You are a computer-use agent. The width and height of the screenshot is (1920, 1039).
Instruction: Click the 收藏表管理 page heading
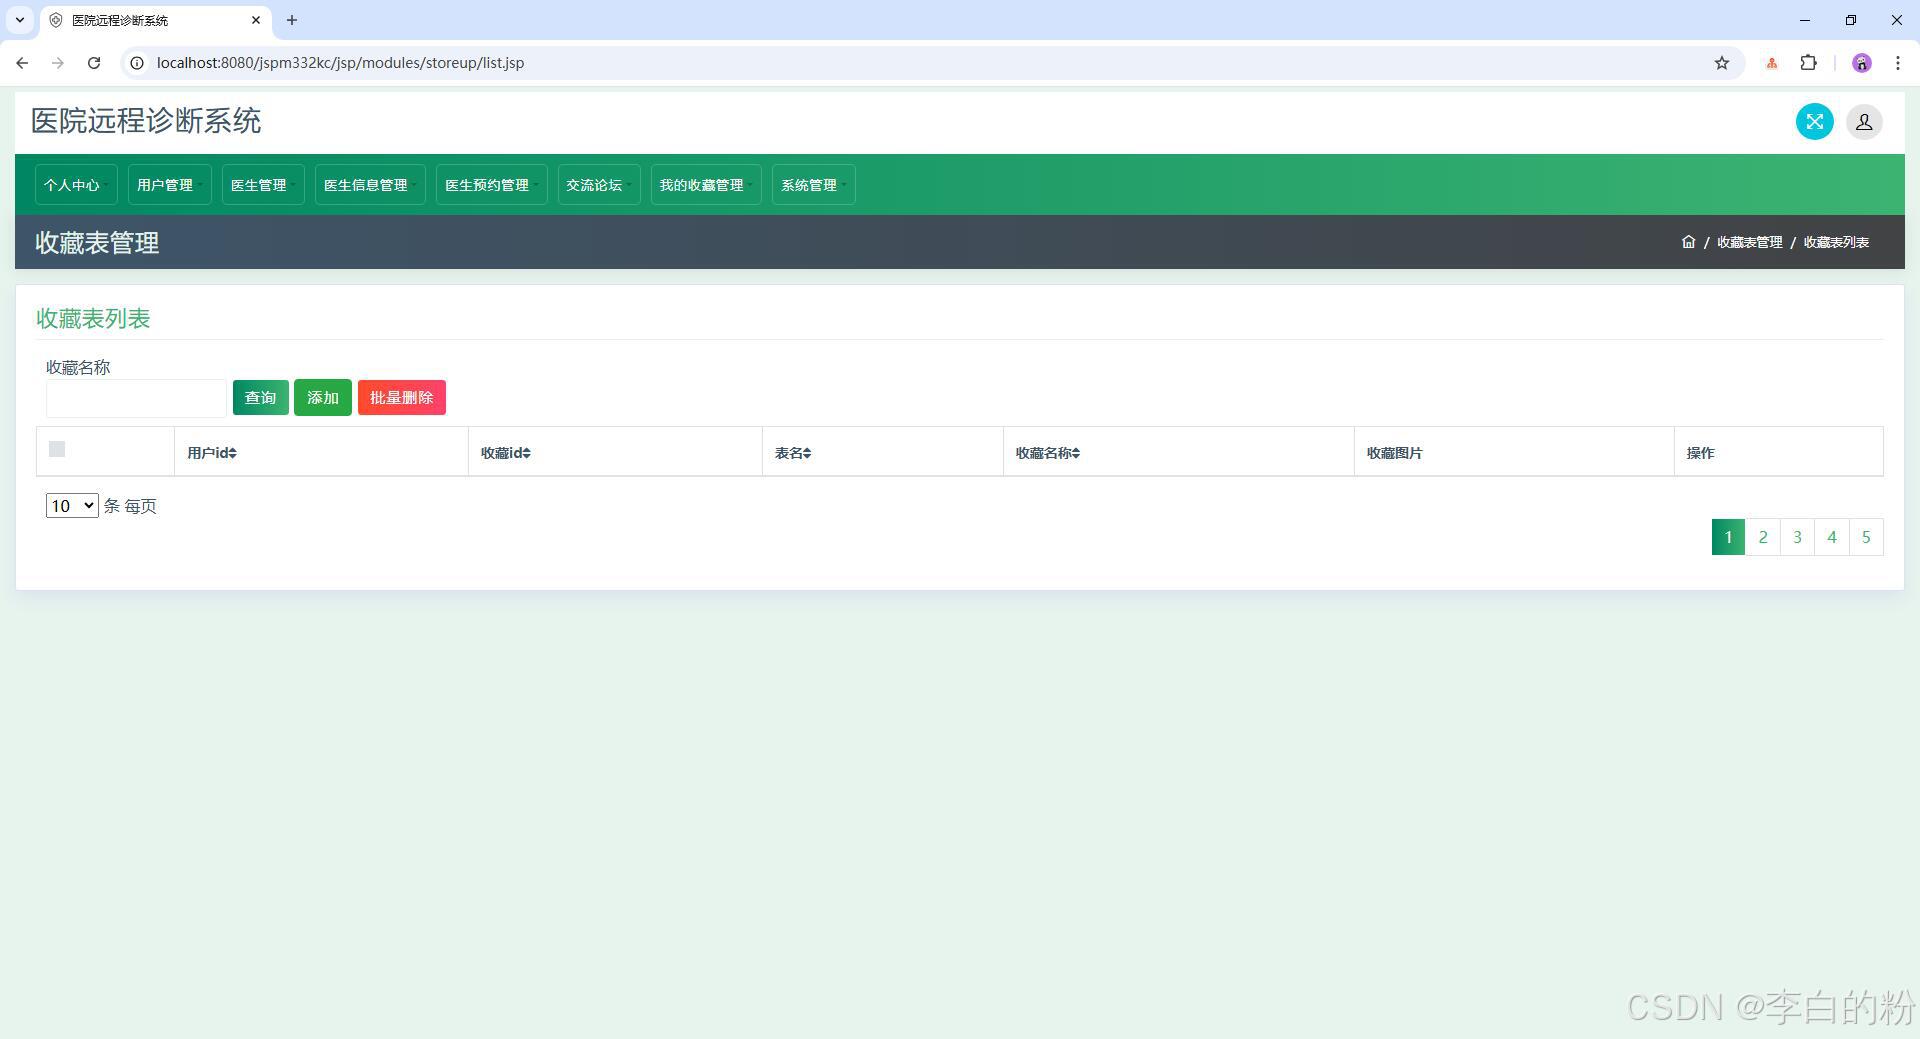[97, 243]
